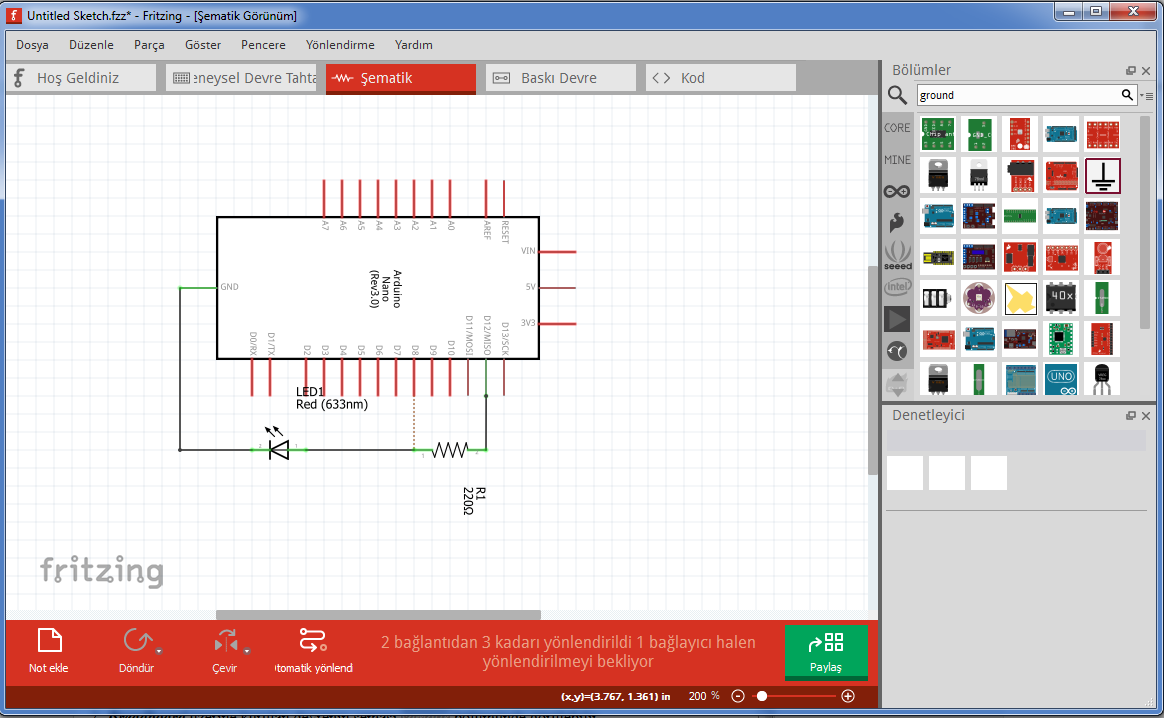Open the Intel parts bin
1164x718 pixels.
[x=897, y=287]
